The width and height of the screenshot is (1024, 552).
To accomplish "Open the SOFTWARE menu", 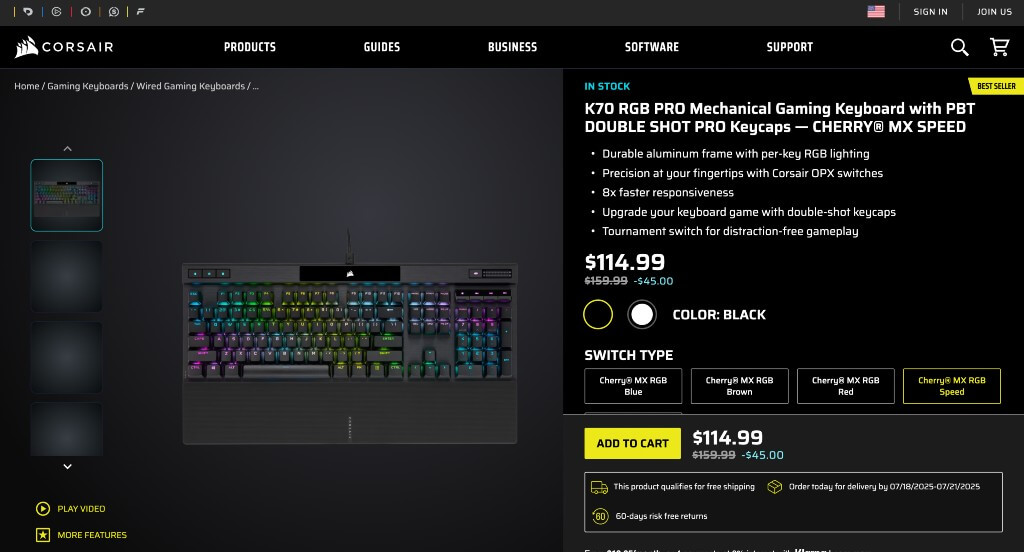I will click(652, 47).
